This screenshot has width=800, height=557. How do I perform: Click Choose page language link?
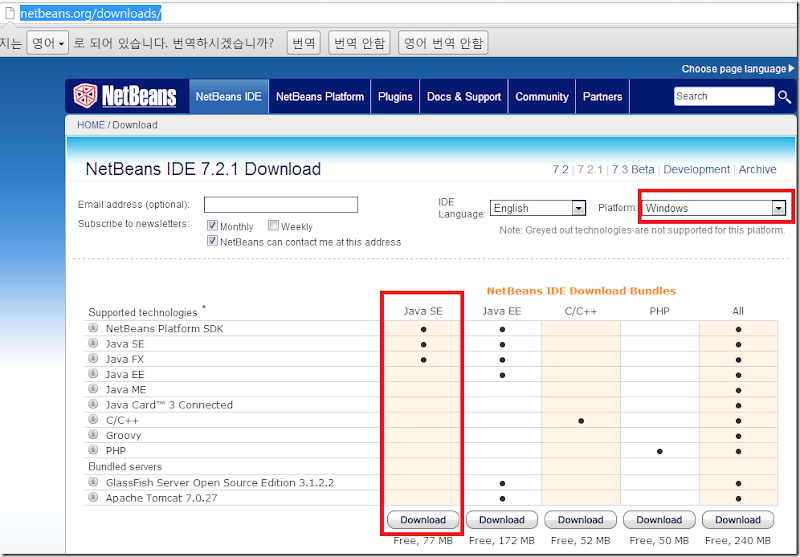[x=734, y=68]
